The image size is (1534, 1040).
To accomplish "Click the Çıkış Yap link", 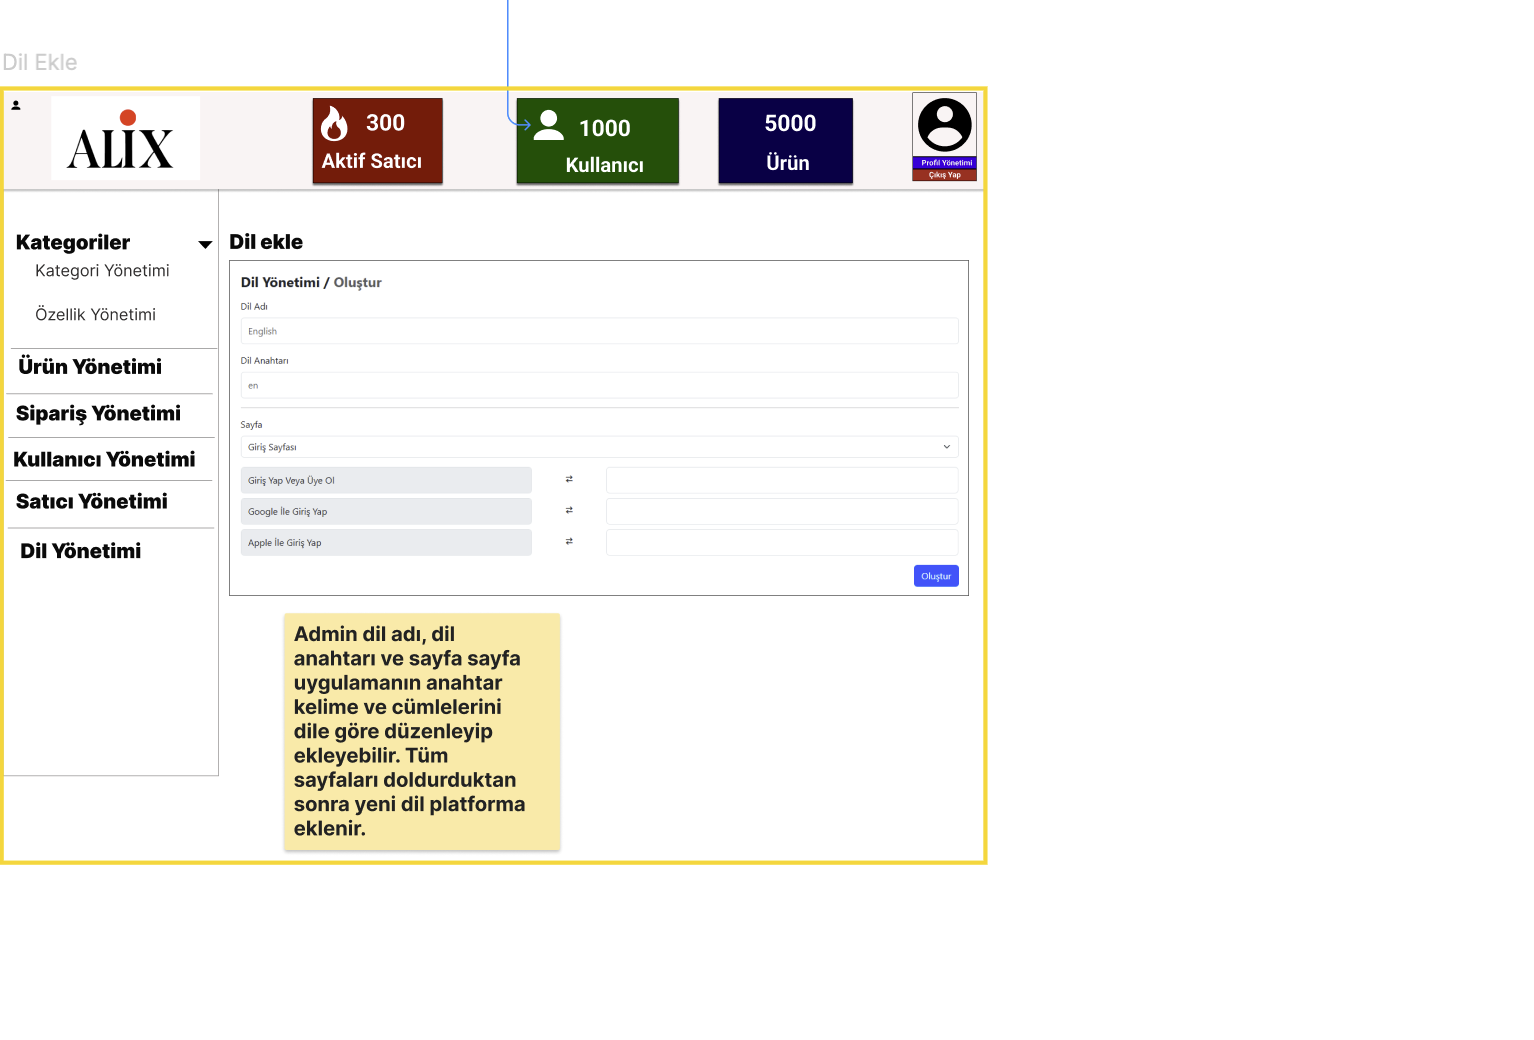I will point(944,175).
